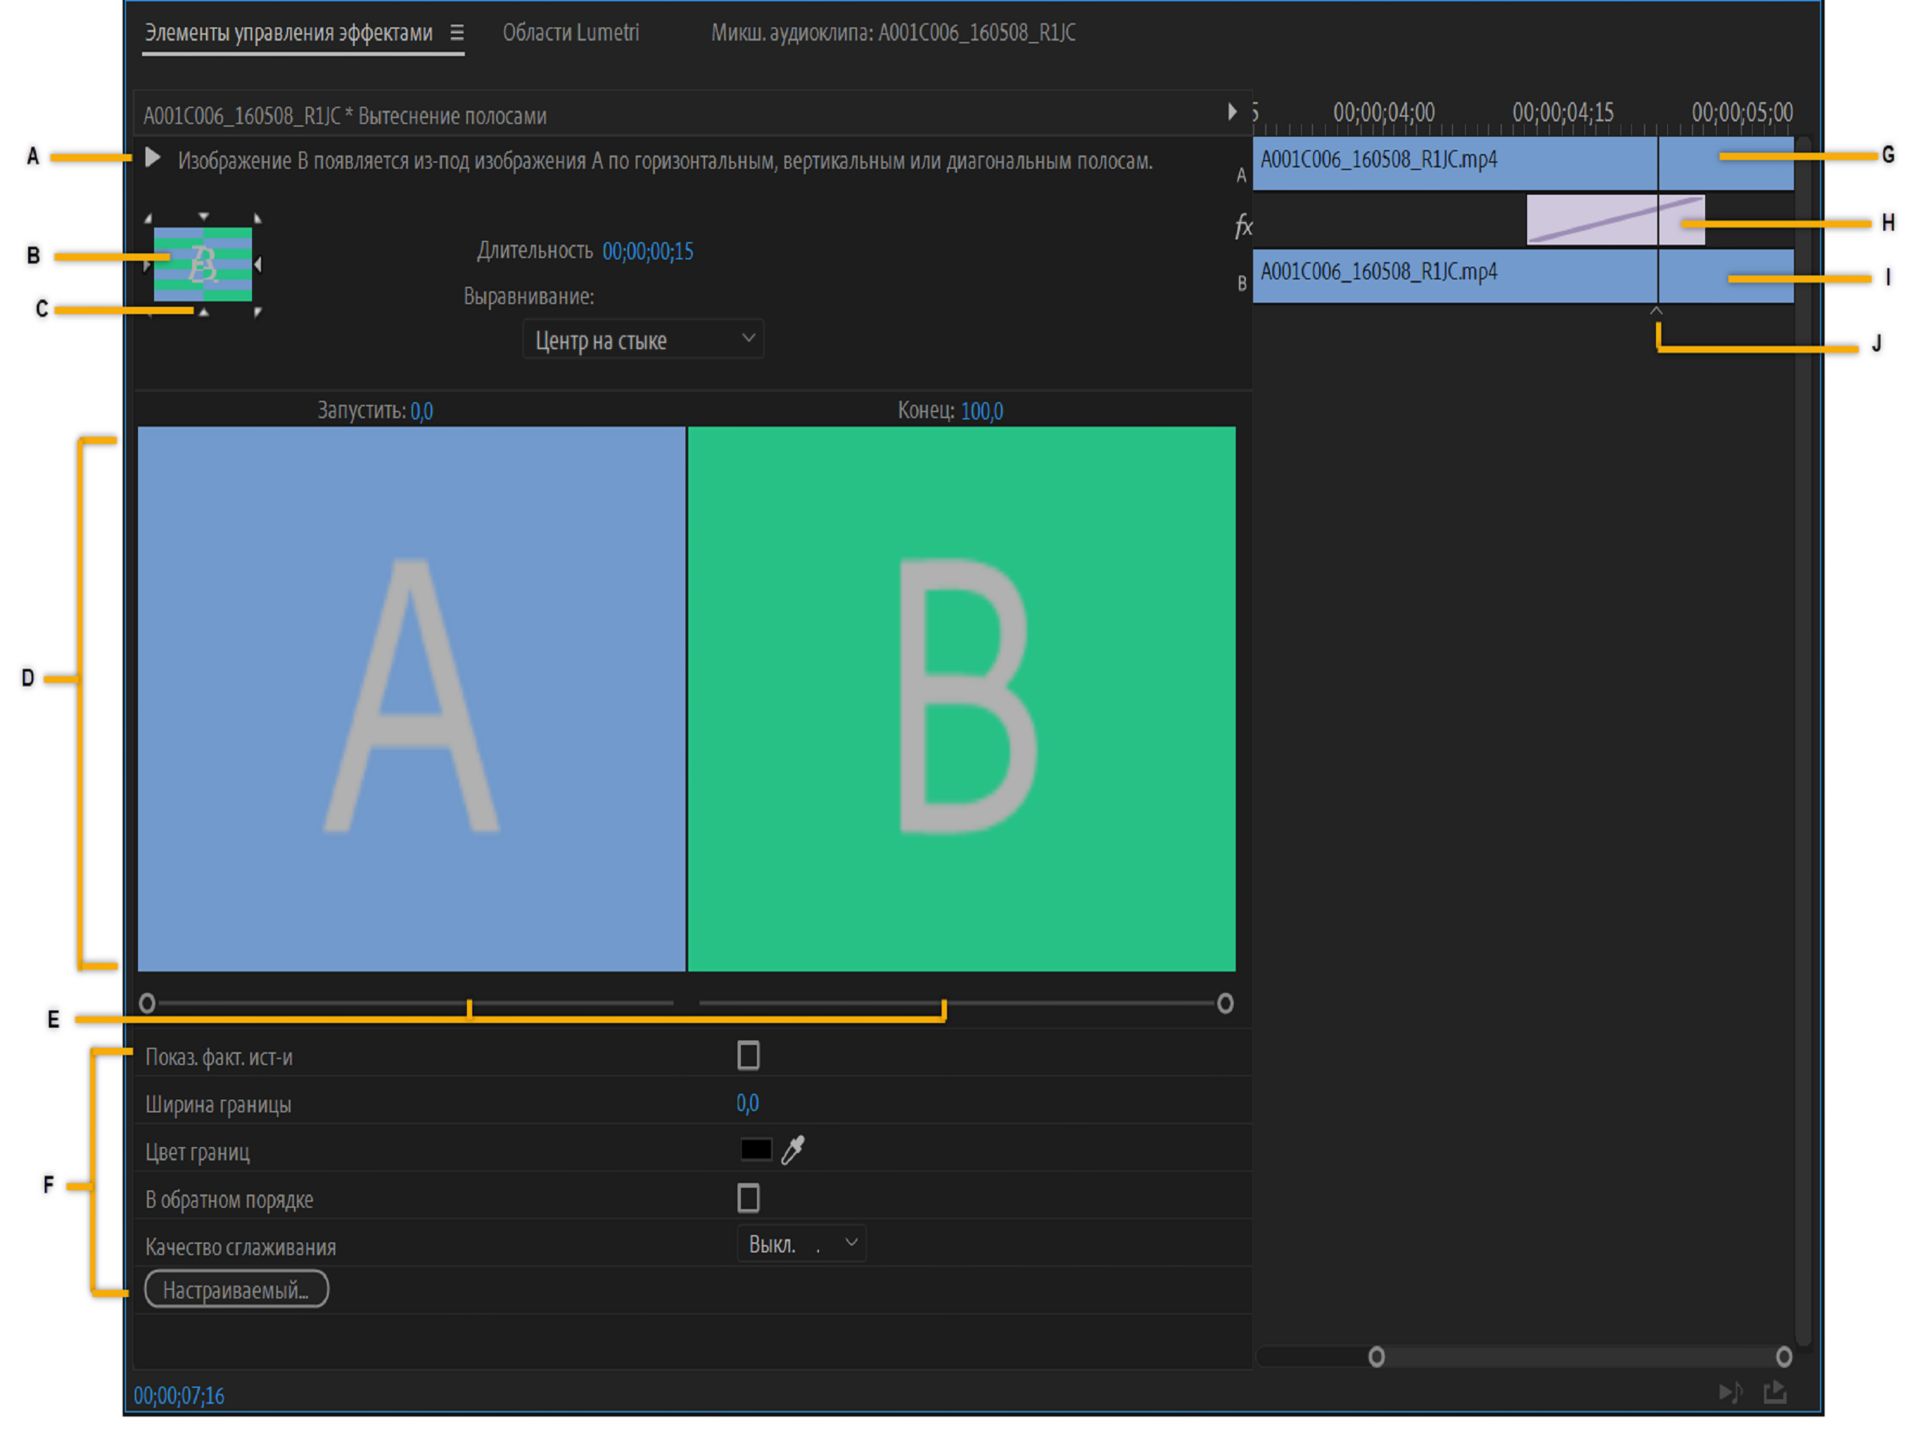Click the export frame icon
The height and width of the screenshot is (1442, 1920).
[x=1775, y=1392]
